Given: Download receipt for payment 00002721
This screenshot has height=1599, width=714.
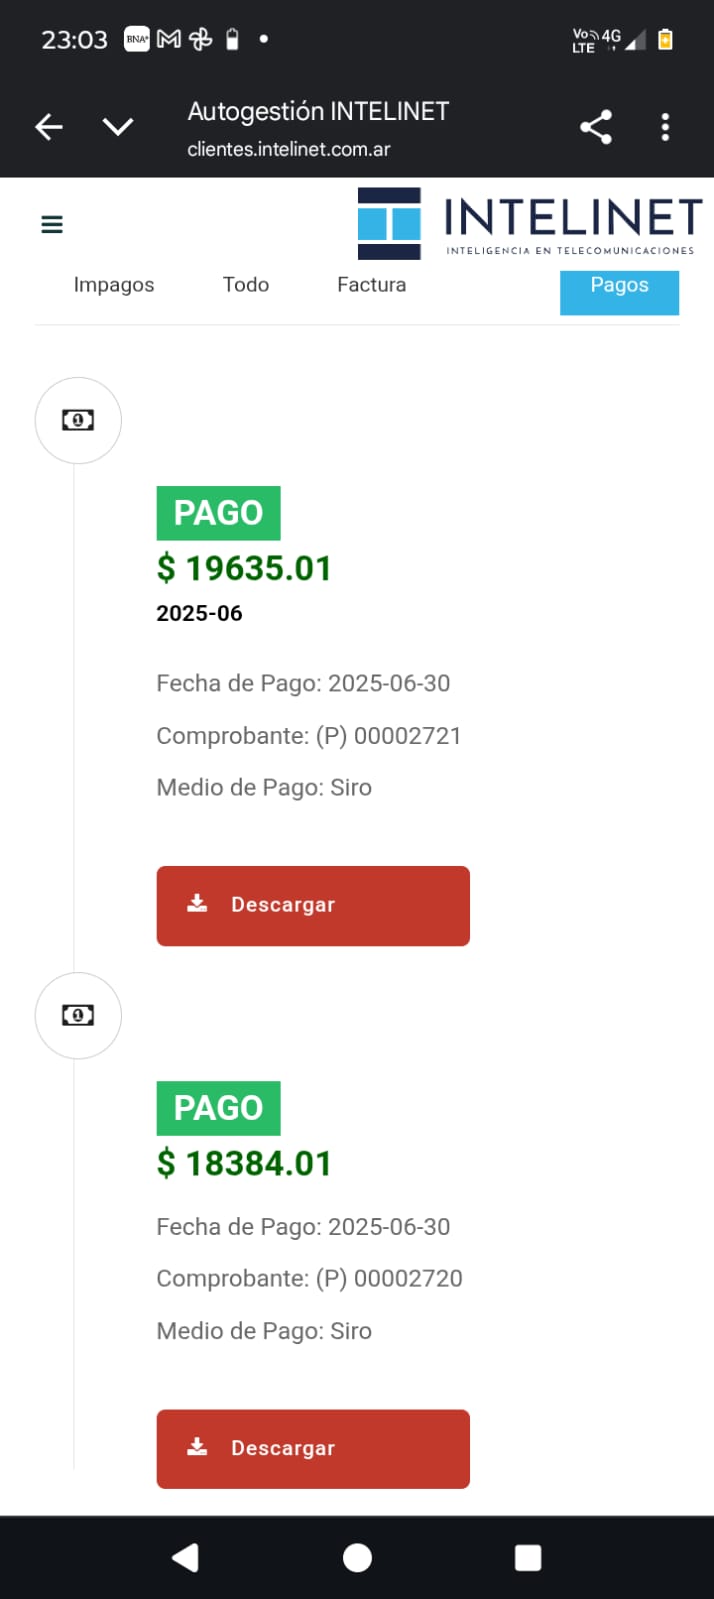Looking at the screenshot, I should (x=313, y=905).
